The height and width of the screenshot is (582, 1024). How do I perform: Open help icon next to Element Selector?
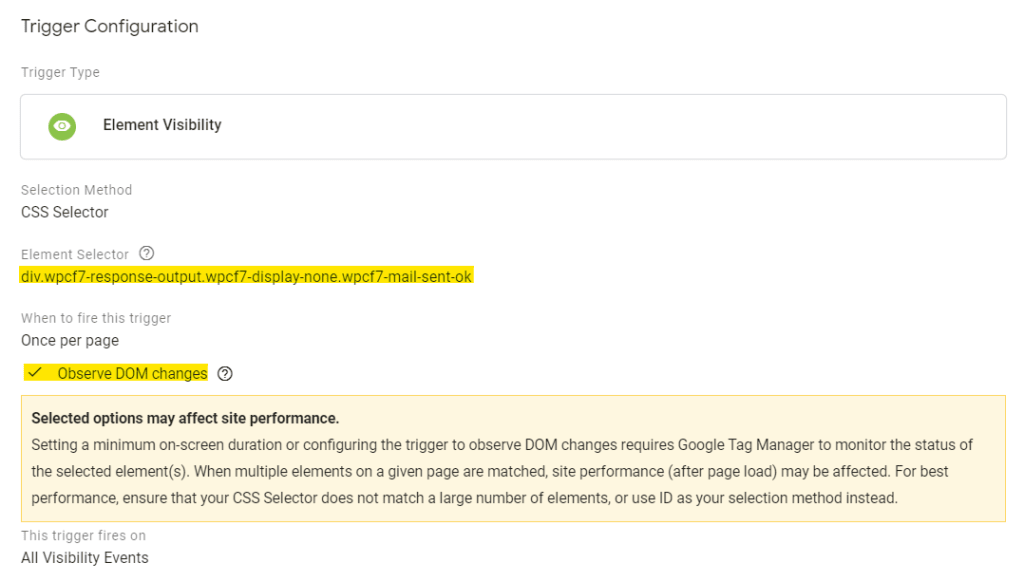[147, 254]
